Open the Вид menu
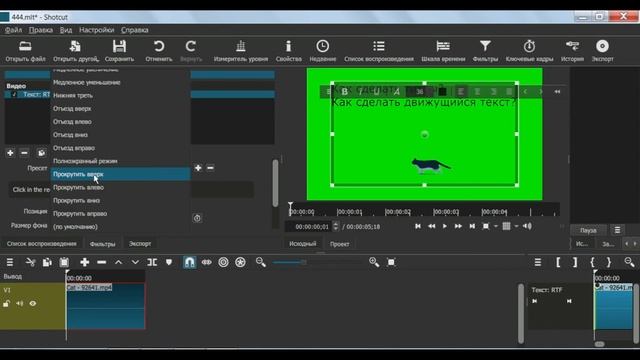The height and width of the screenshot is (360, 640). [66, 30]
